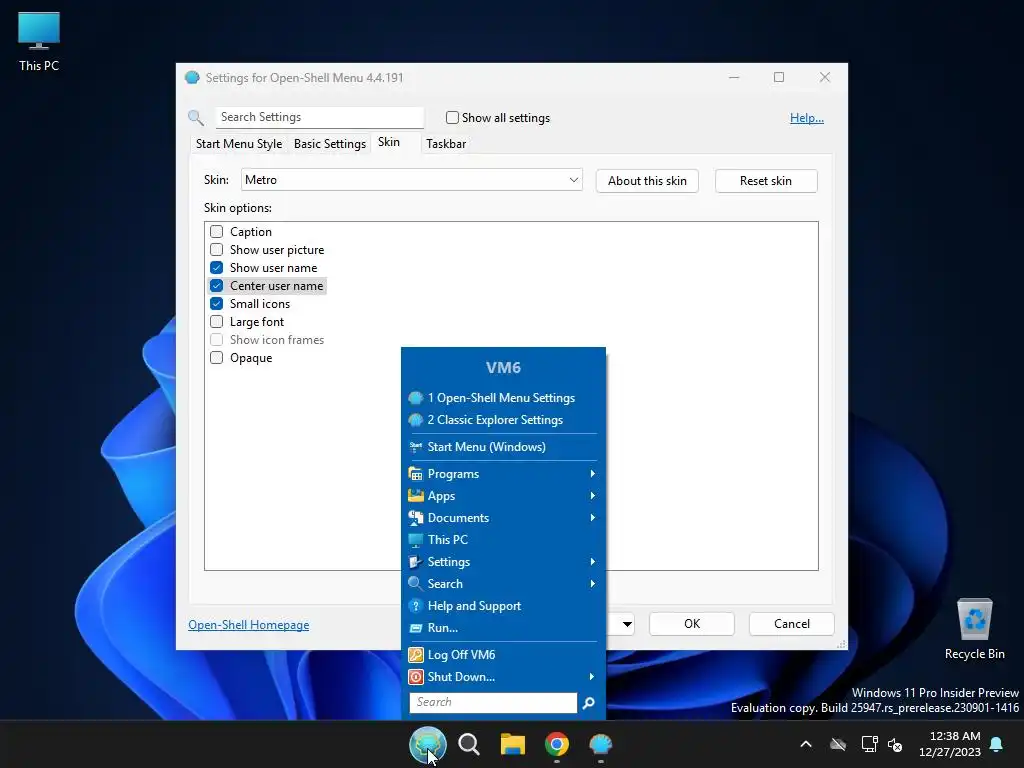Click the cloud sync icon in tray
The image size is (1024, 768).
pos(838,744)
